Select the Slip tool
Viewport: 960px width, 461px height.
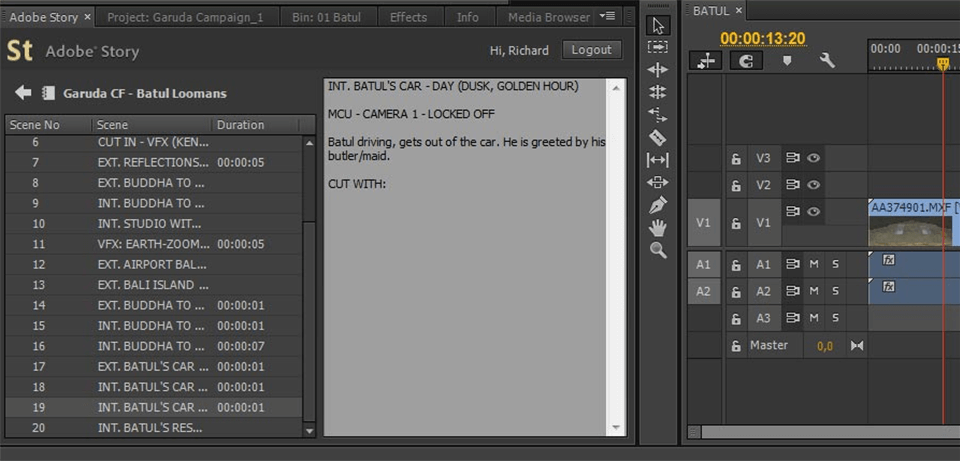[658, 160]
